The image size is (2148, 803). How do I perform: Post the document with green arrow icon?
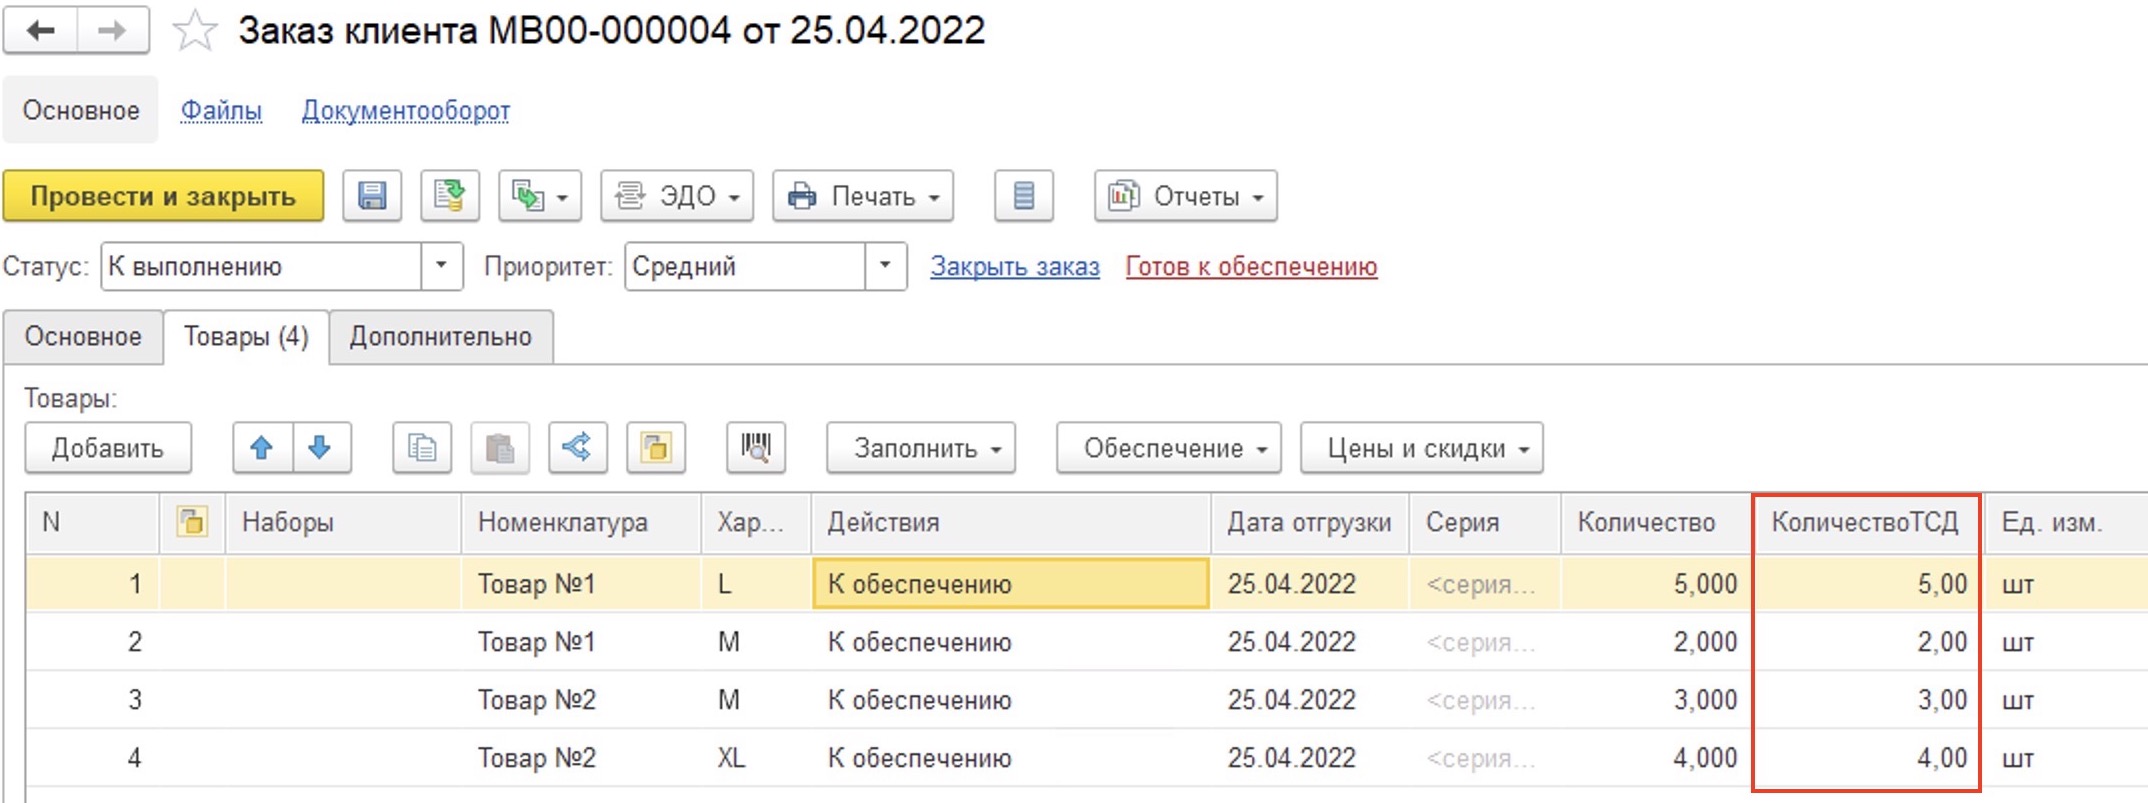point(450,196)
